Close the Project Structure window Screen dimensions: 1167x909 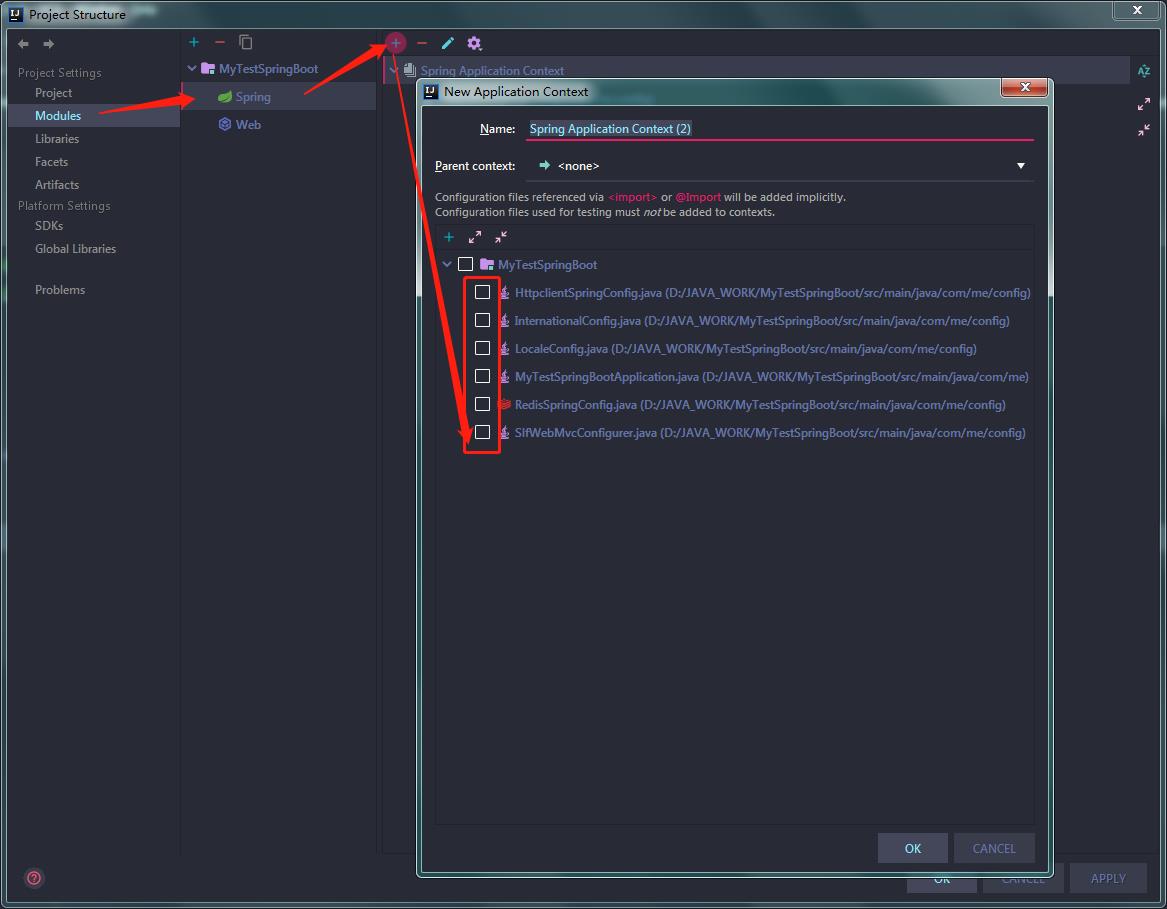(x=1137, y=10)
